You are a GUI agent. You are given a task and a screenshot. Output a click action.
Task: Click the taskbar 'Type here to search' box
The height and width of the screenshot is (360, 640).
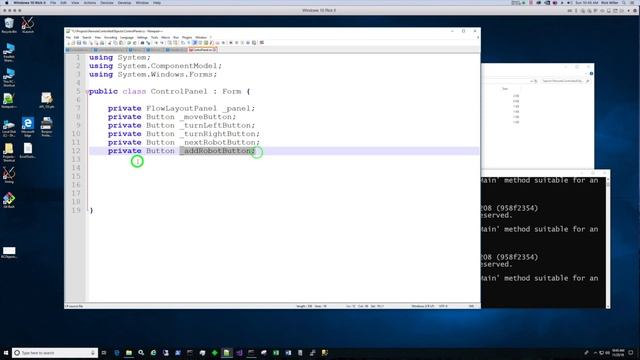[x=55, y=353]
